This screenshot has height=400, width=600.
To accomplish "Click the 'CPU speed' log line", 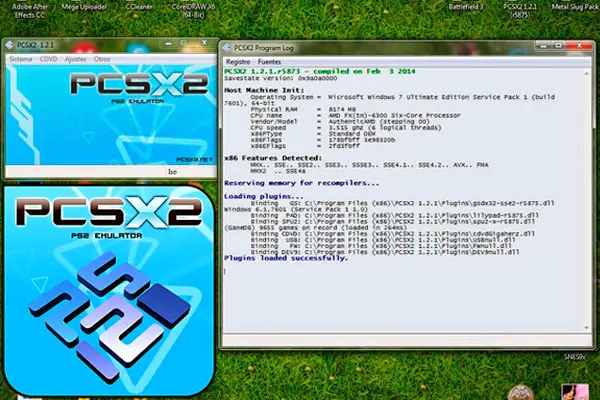I will 346,127.
